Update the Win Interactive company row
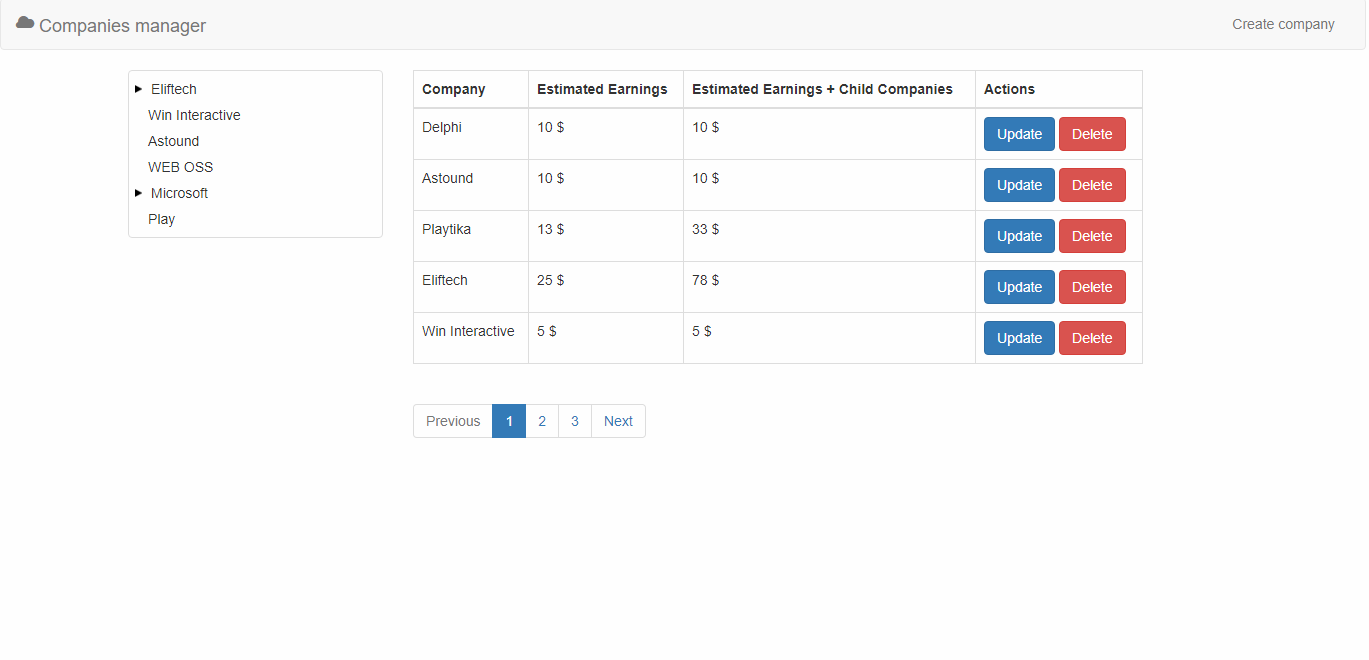Viewport: 1369px width, 660px height. 1019,338
